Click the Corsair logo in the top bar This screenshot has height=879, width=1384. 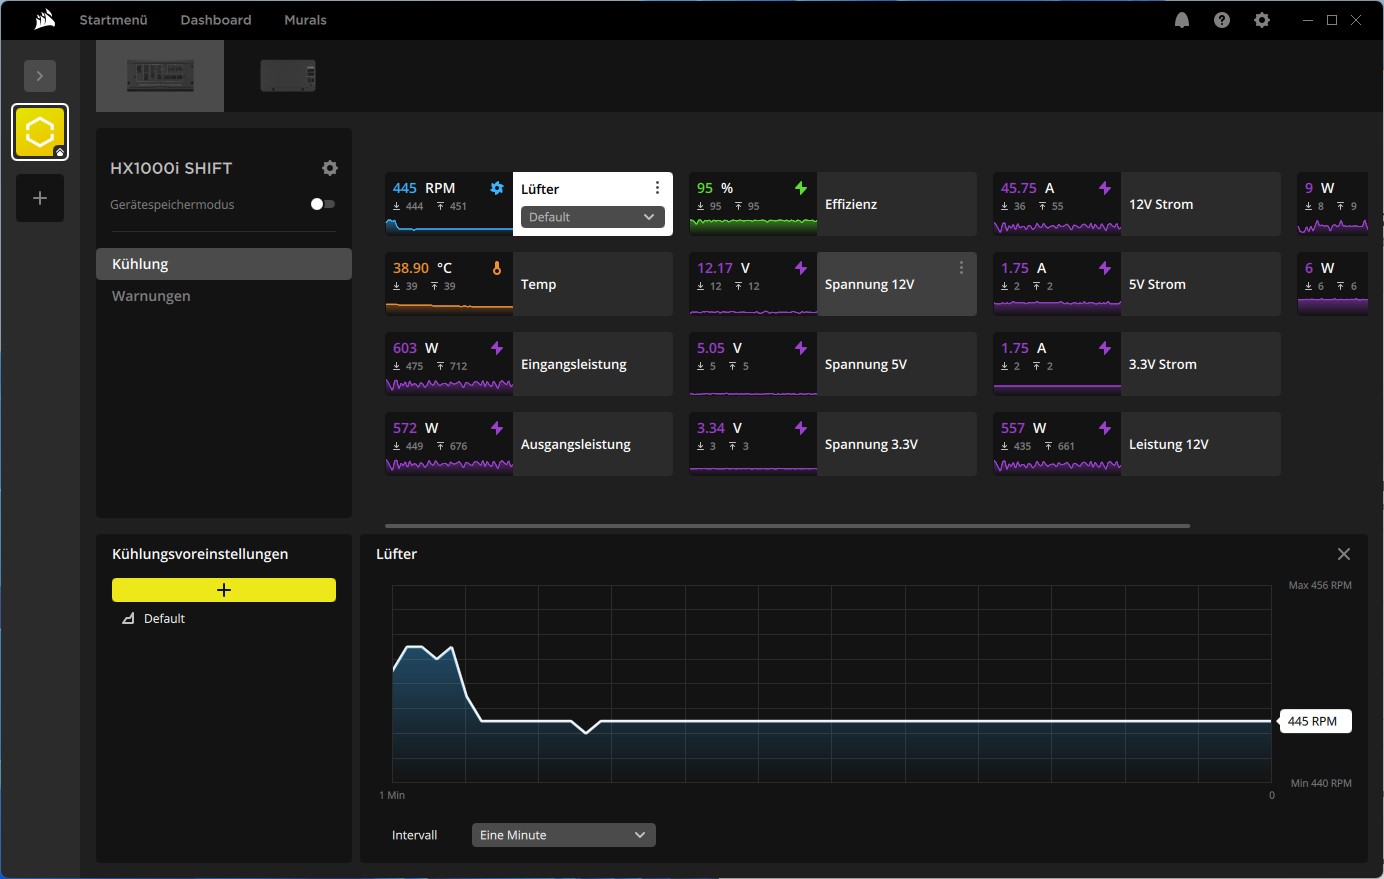(42, 19)
